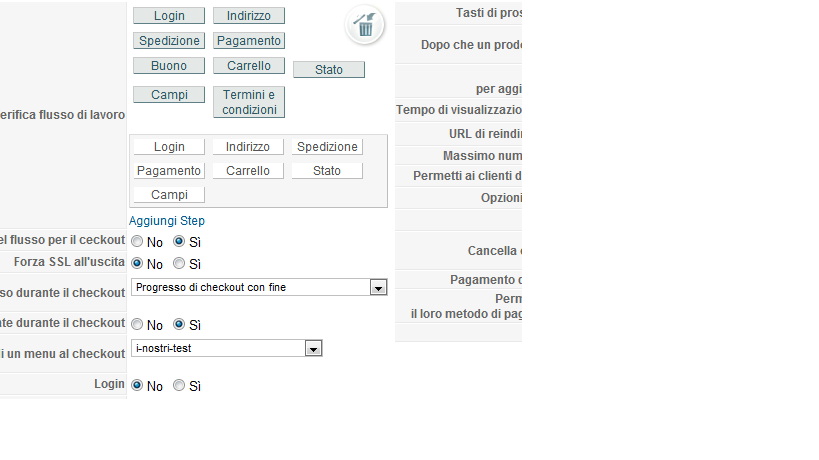The image size is (819, 460).
Task: Click the white Carrello workflow step
Action: click(x=248, y=171)
